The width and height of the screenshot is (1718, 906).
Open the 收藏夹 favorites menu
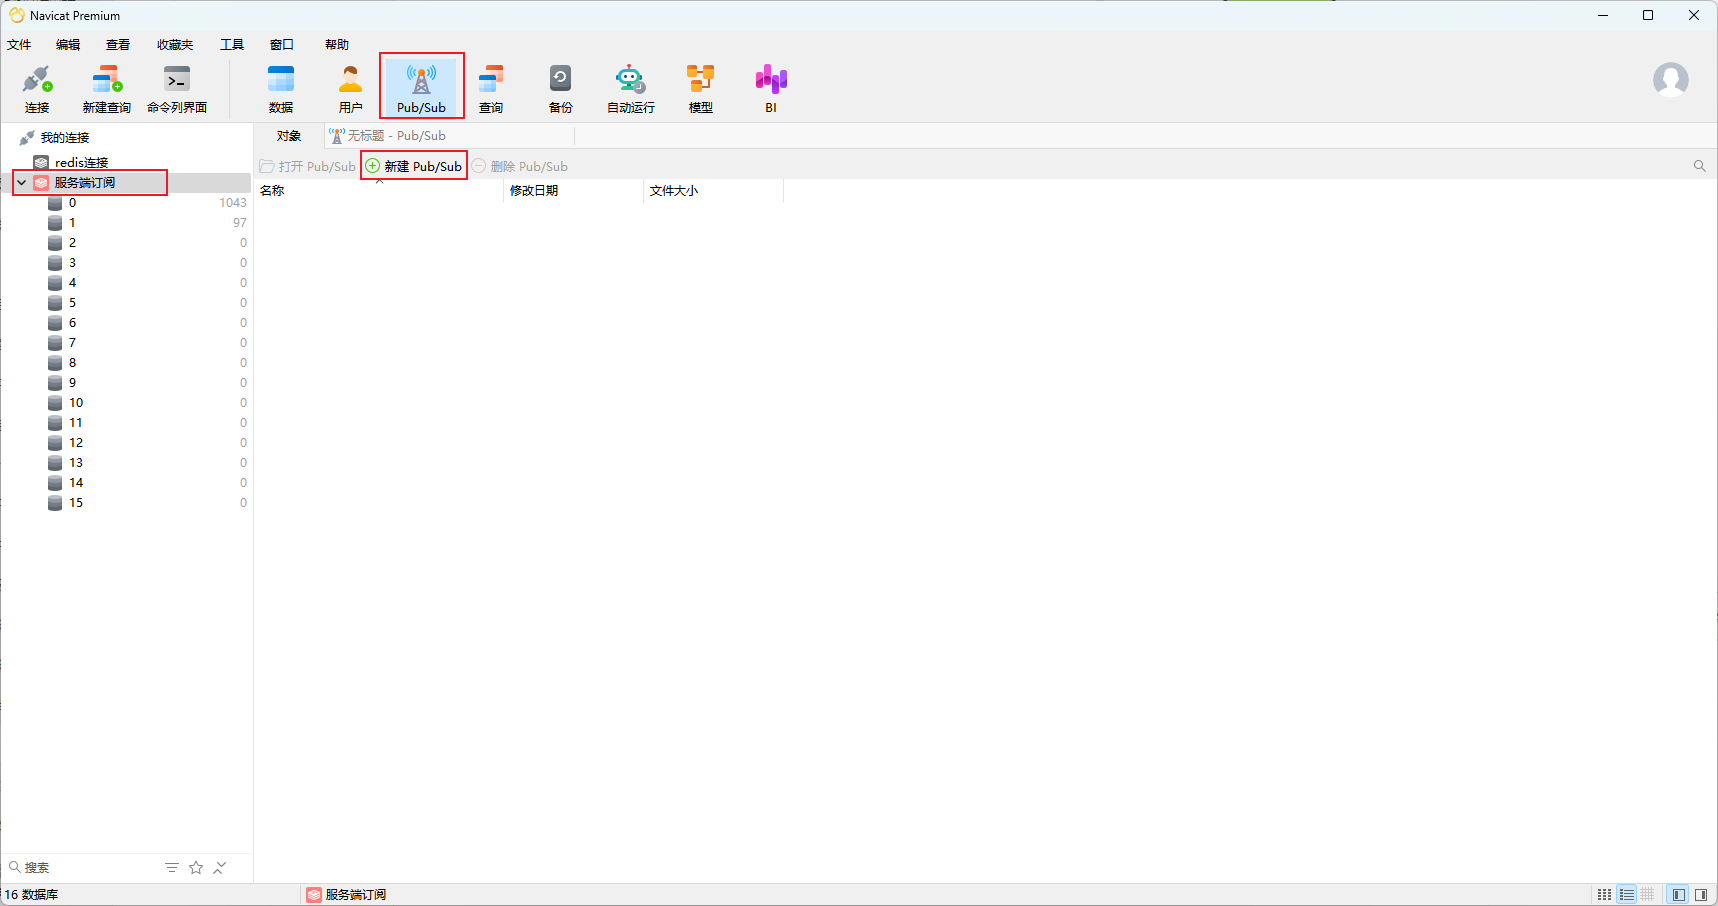pos(175,45)
